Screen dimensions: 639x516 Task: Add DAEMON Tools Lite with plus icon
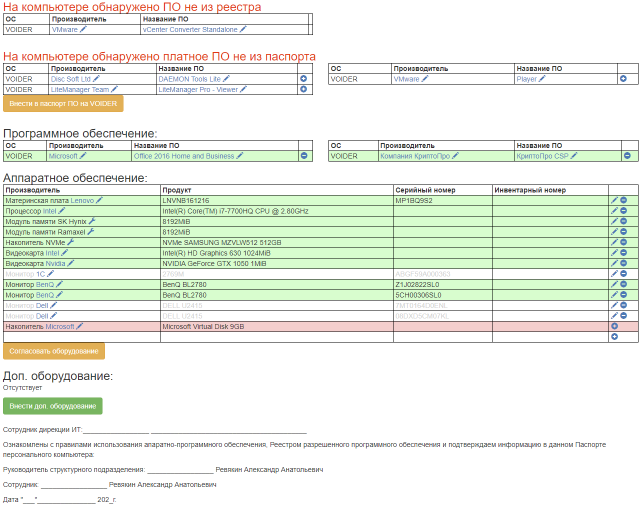click(303, 79)
